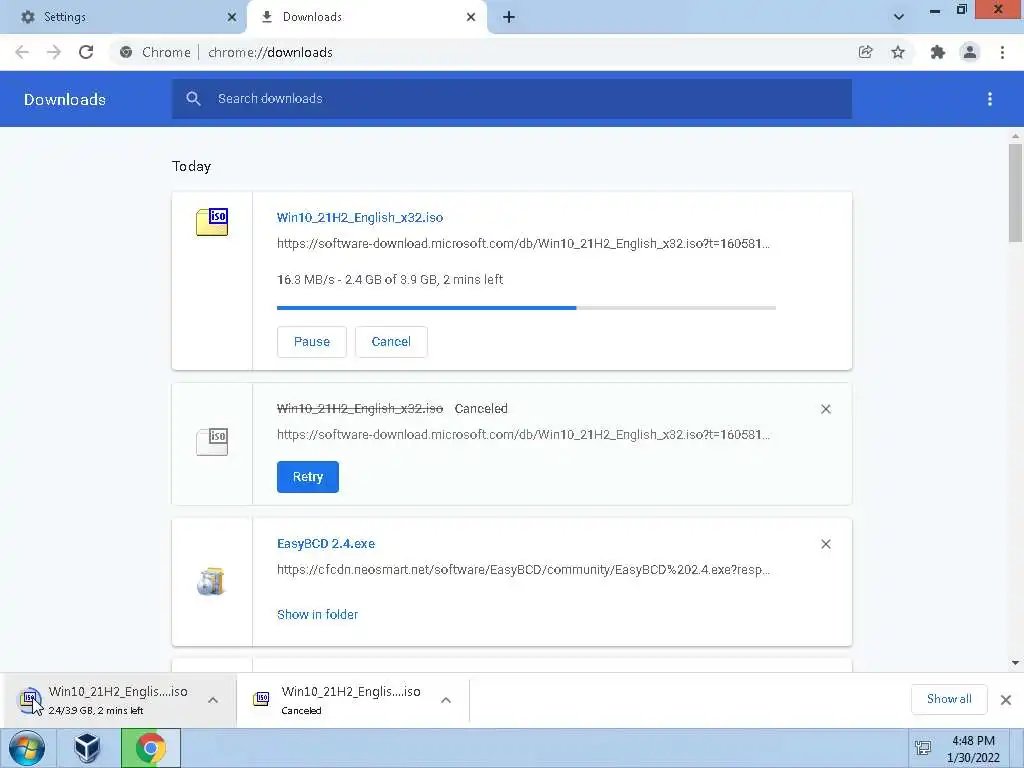This screenshot has height=768, width=1024.
Task: Click the Microsoft URL under the active download
Action: click(523, 244)
